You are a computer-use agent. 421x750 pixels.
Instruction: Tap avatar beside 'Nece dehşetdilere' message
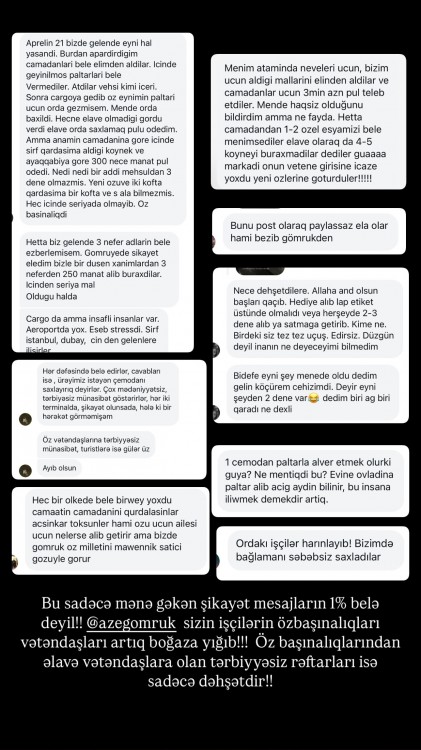coord(216,350)
